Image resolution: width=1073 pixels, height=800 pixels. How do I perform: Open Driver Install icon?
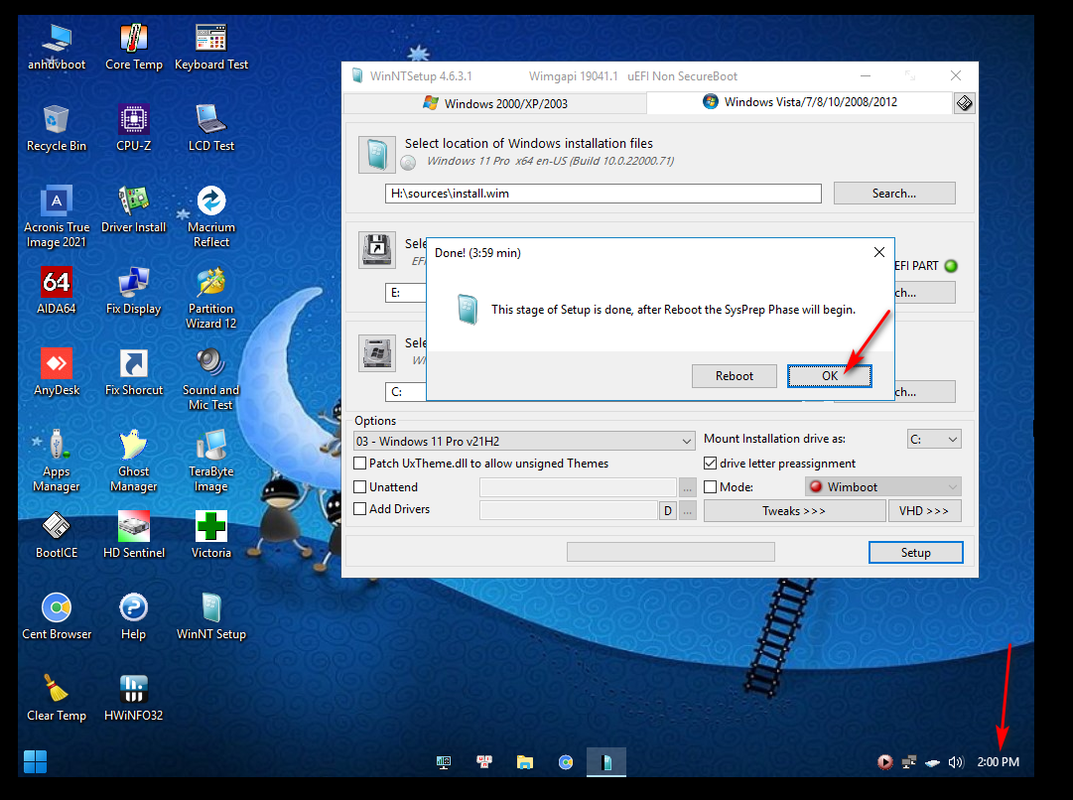(133, 209)
